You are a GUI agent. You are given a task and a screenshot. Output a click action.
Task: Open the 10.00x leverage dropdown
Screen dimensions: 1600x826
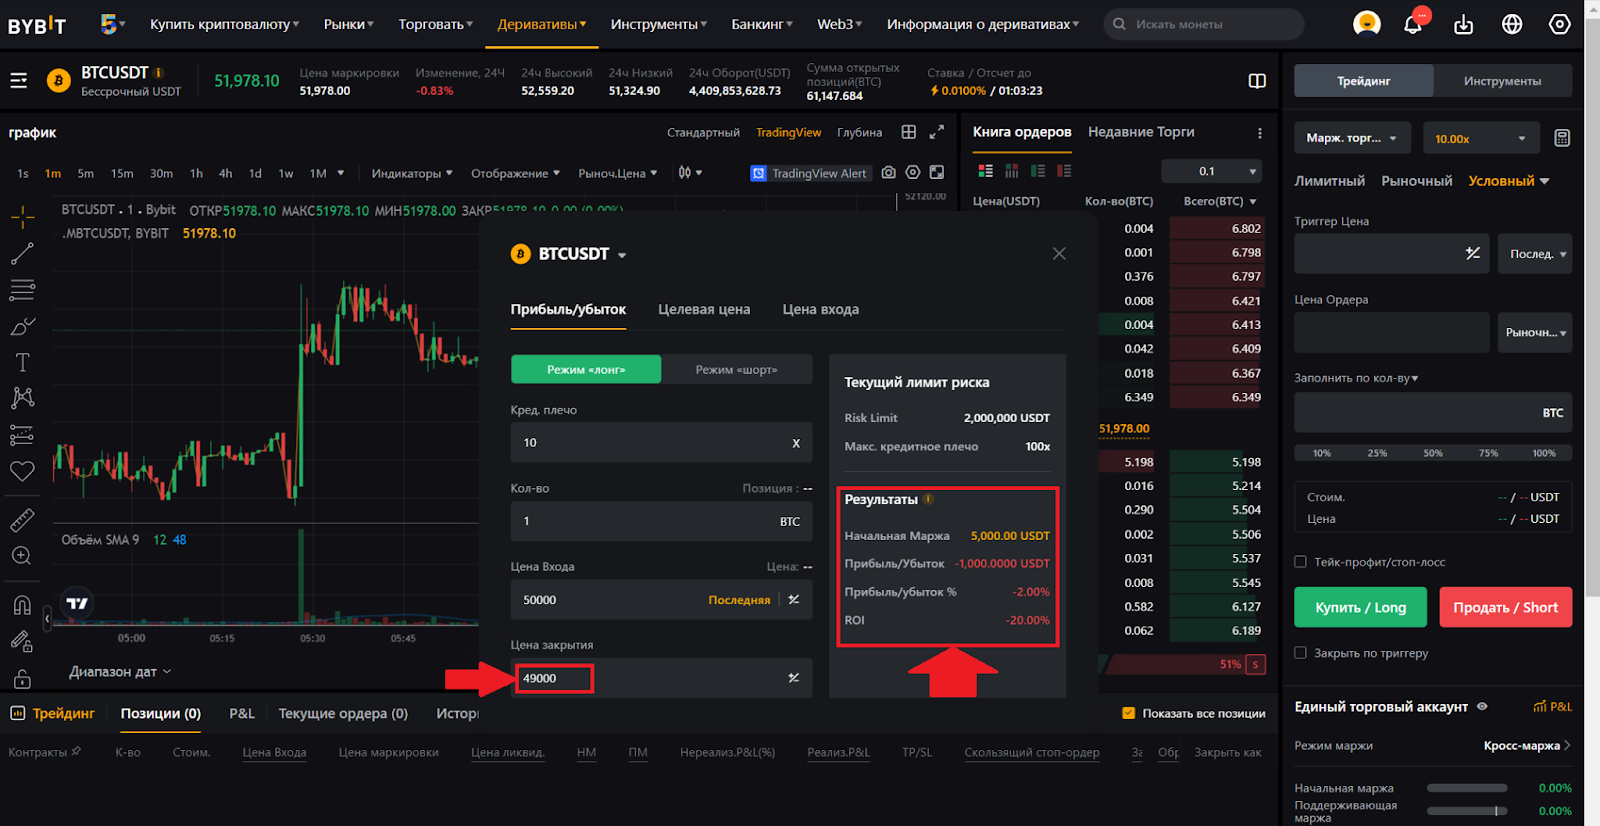1480,139
